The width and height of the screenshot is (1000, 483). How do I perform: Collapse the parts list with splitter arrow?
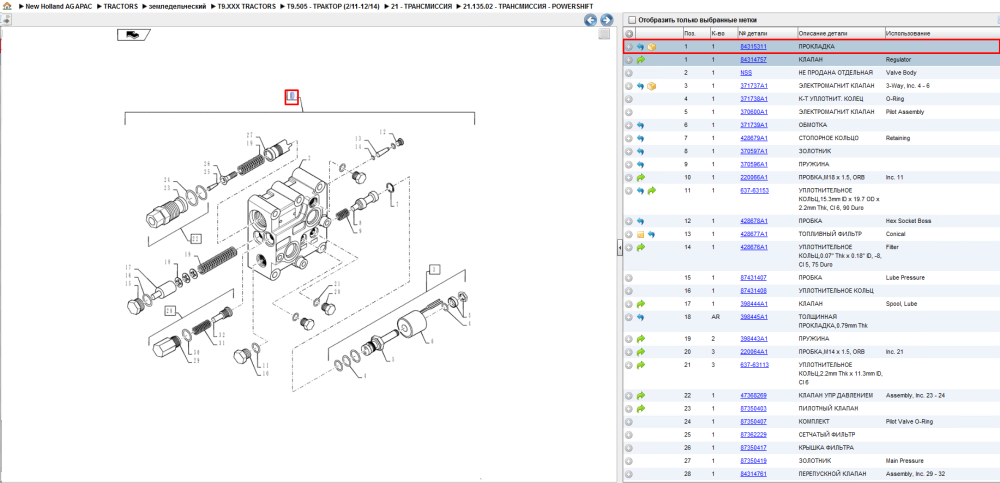pos(620,249)
